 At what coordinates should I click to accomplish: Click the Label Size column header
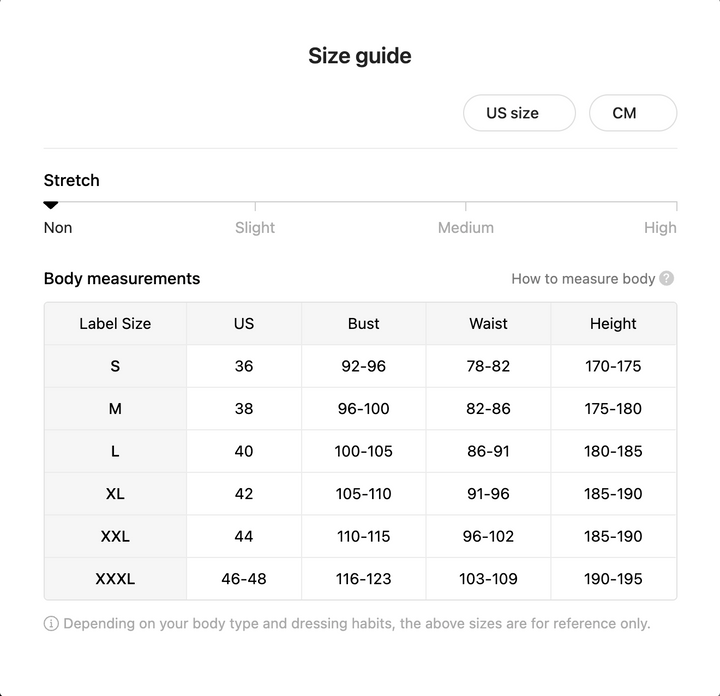115,324
